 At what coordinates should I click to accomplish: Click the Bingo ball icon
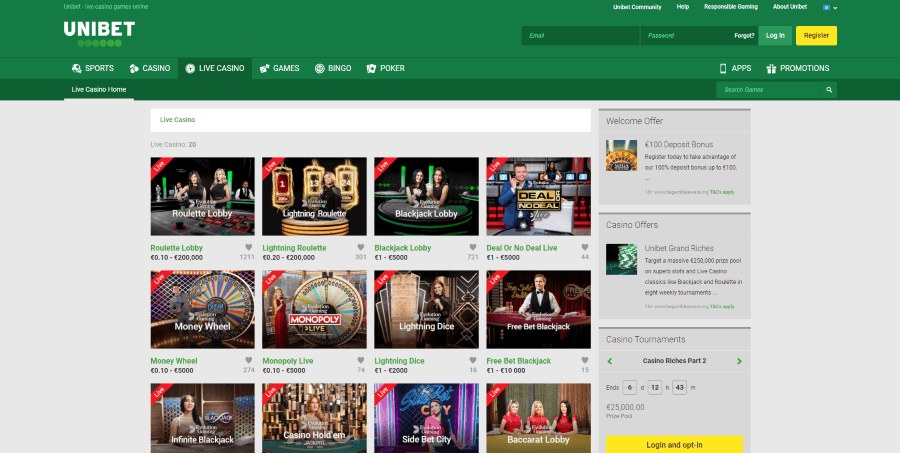coord(320,68)
